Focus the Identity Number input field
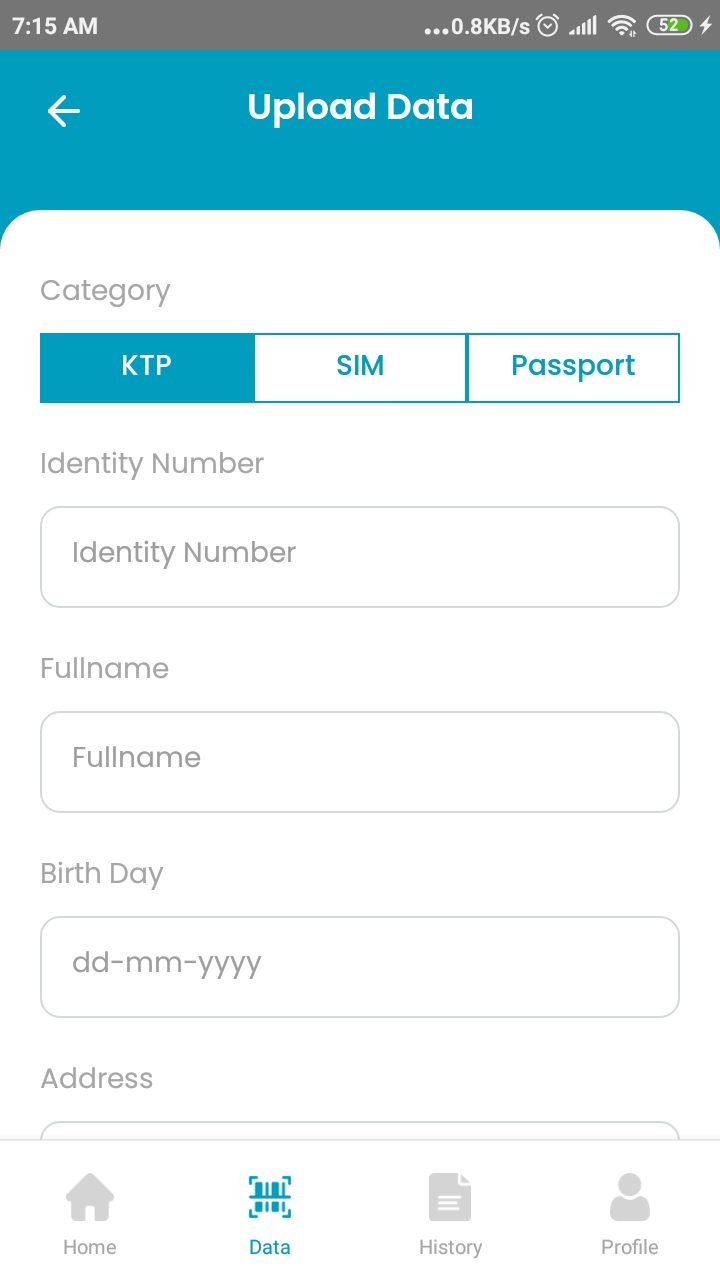The image size is (720, 1280). [x=360, y=557]
